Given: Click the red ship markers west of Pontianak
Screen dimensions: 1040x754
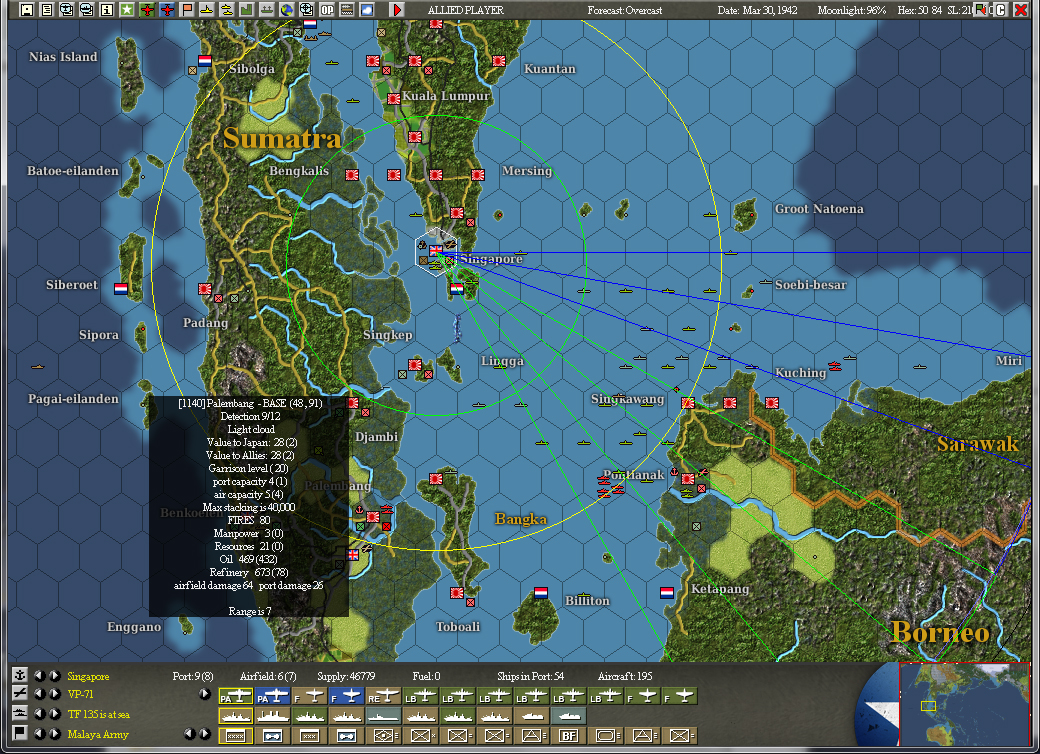Looking at the screenshot, I should click(610, 487).
